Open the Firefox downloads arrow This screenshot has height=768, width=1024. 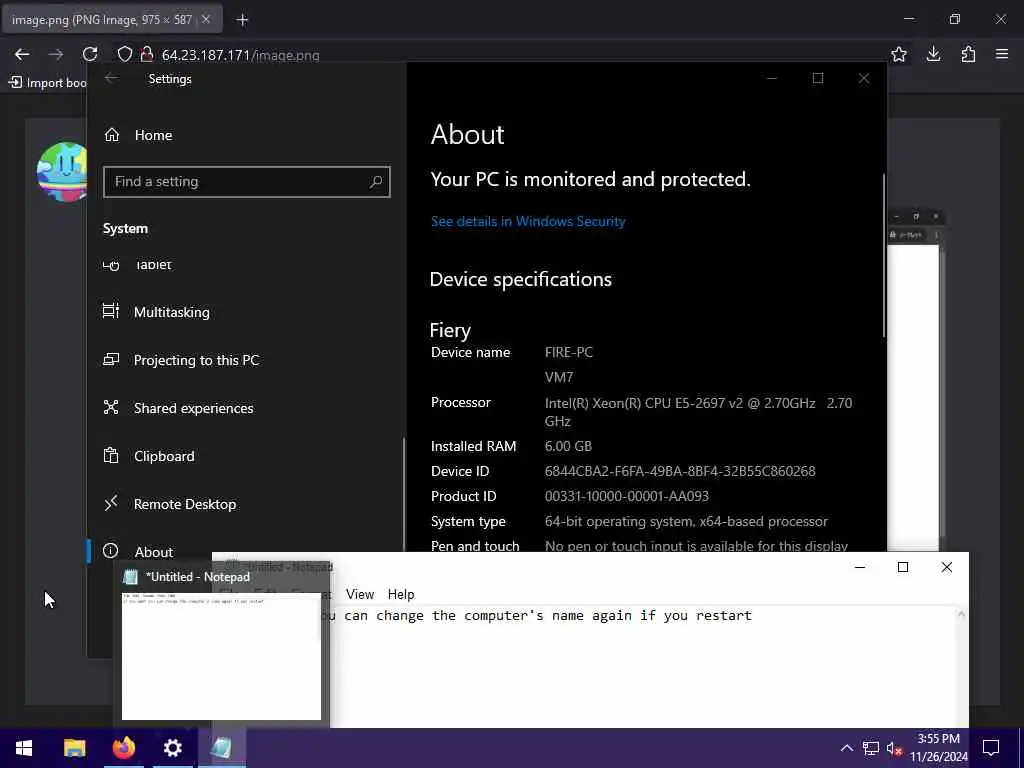933,55
